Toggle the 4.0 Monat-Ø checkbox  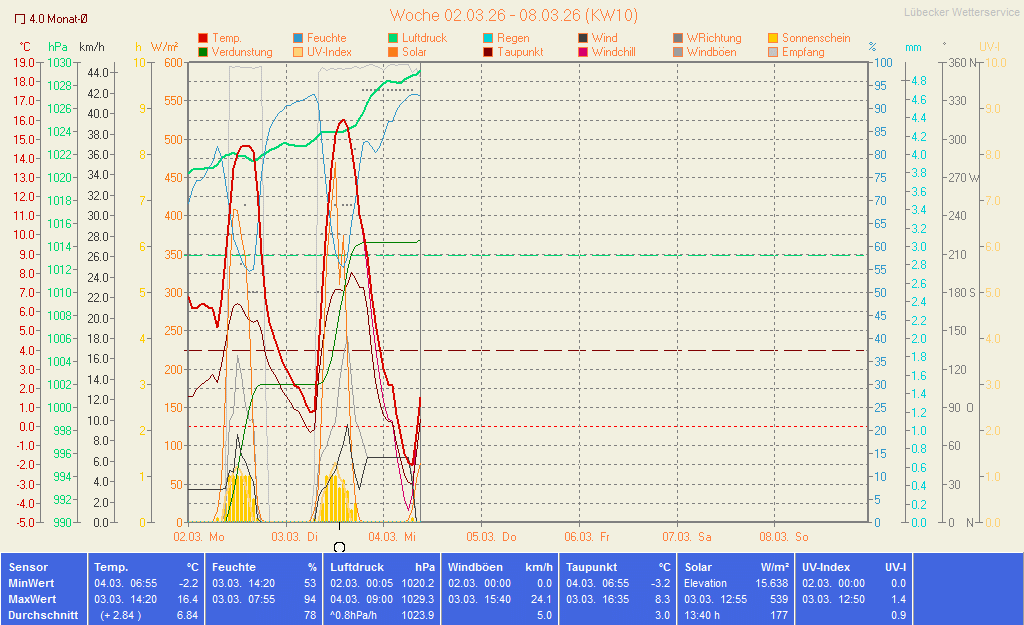[20, 19]
